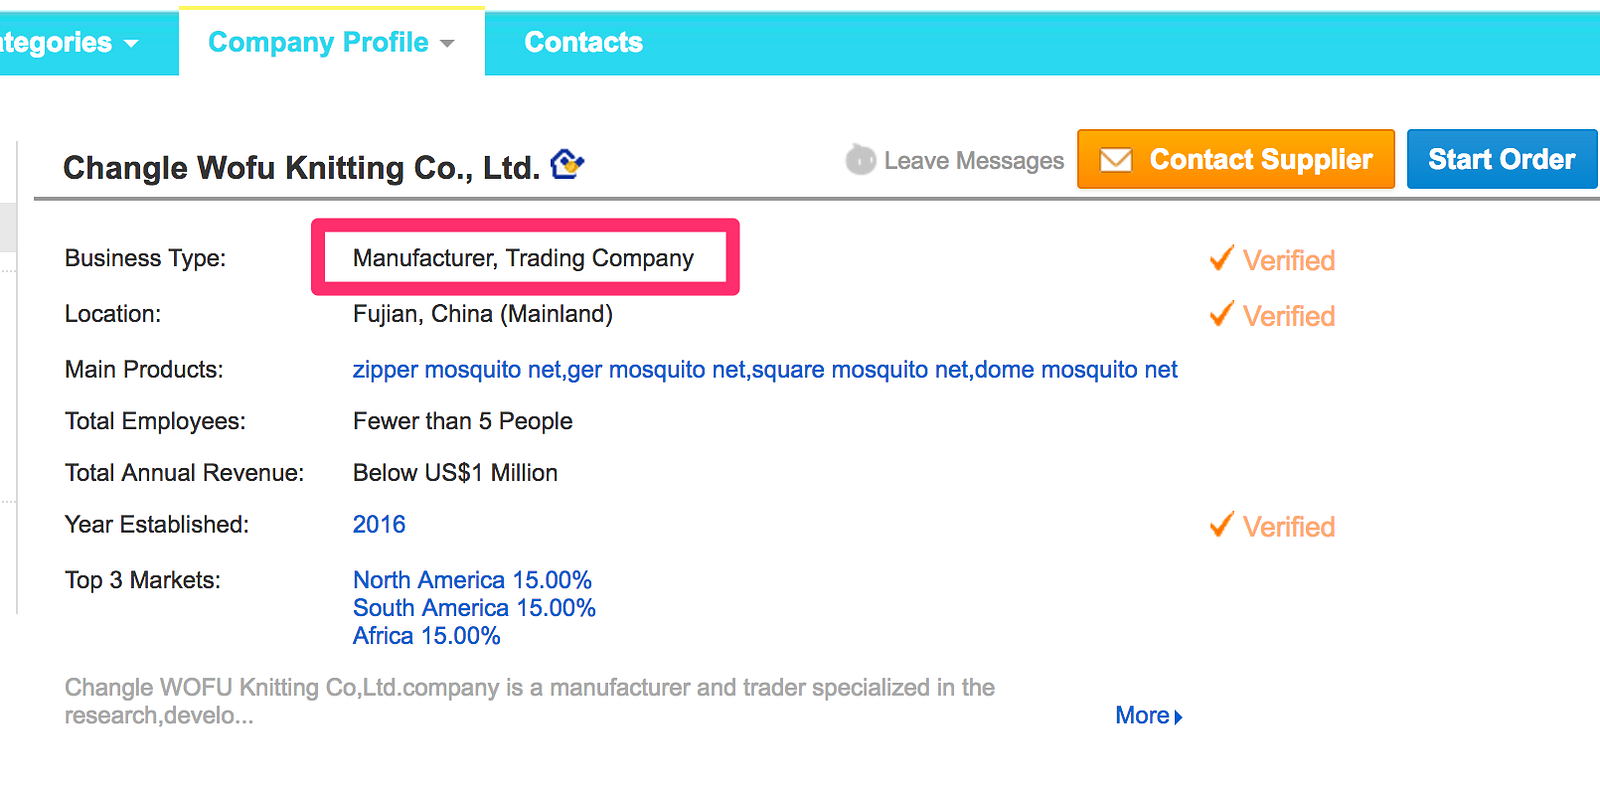Click the verified badge icon beside company name

[x=567, y=163]
